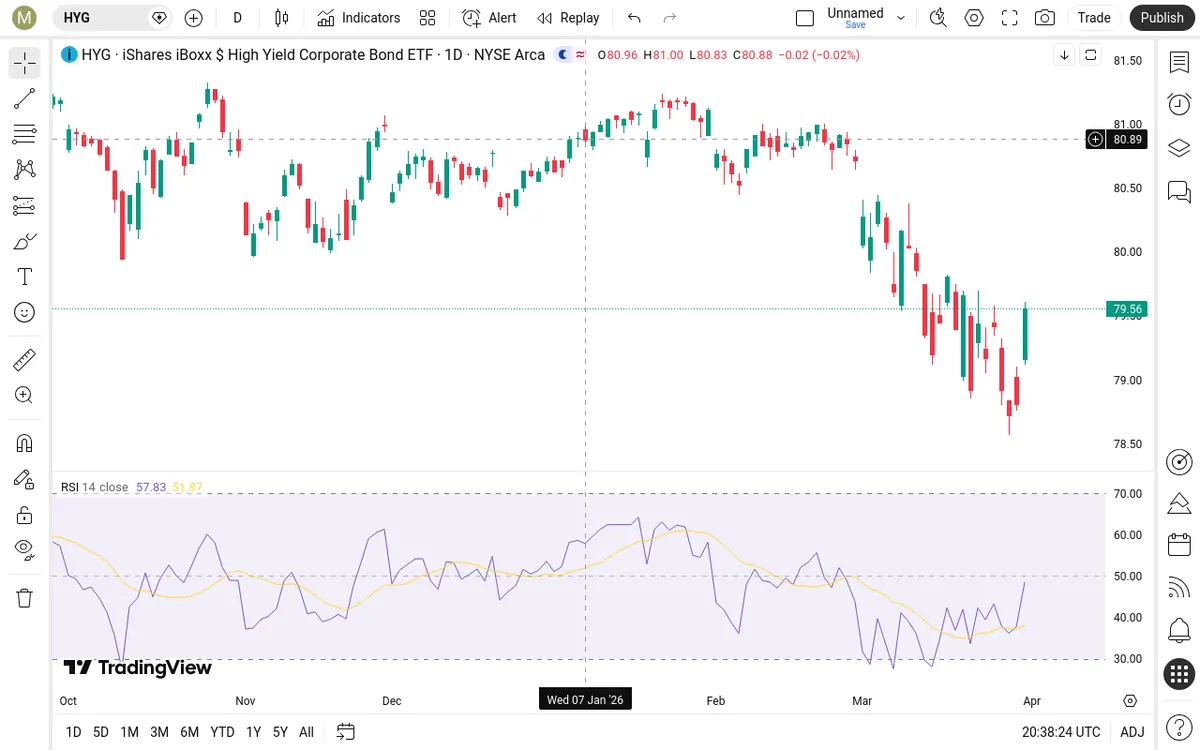Open the object tree layers panel
Viewport: 1200px width, 750px height.
[1179, 148]
